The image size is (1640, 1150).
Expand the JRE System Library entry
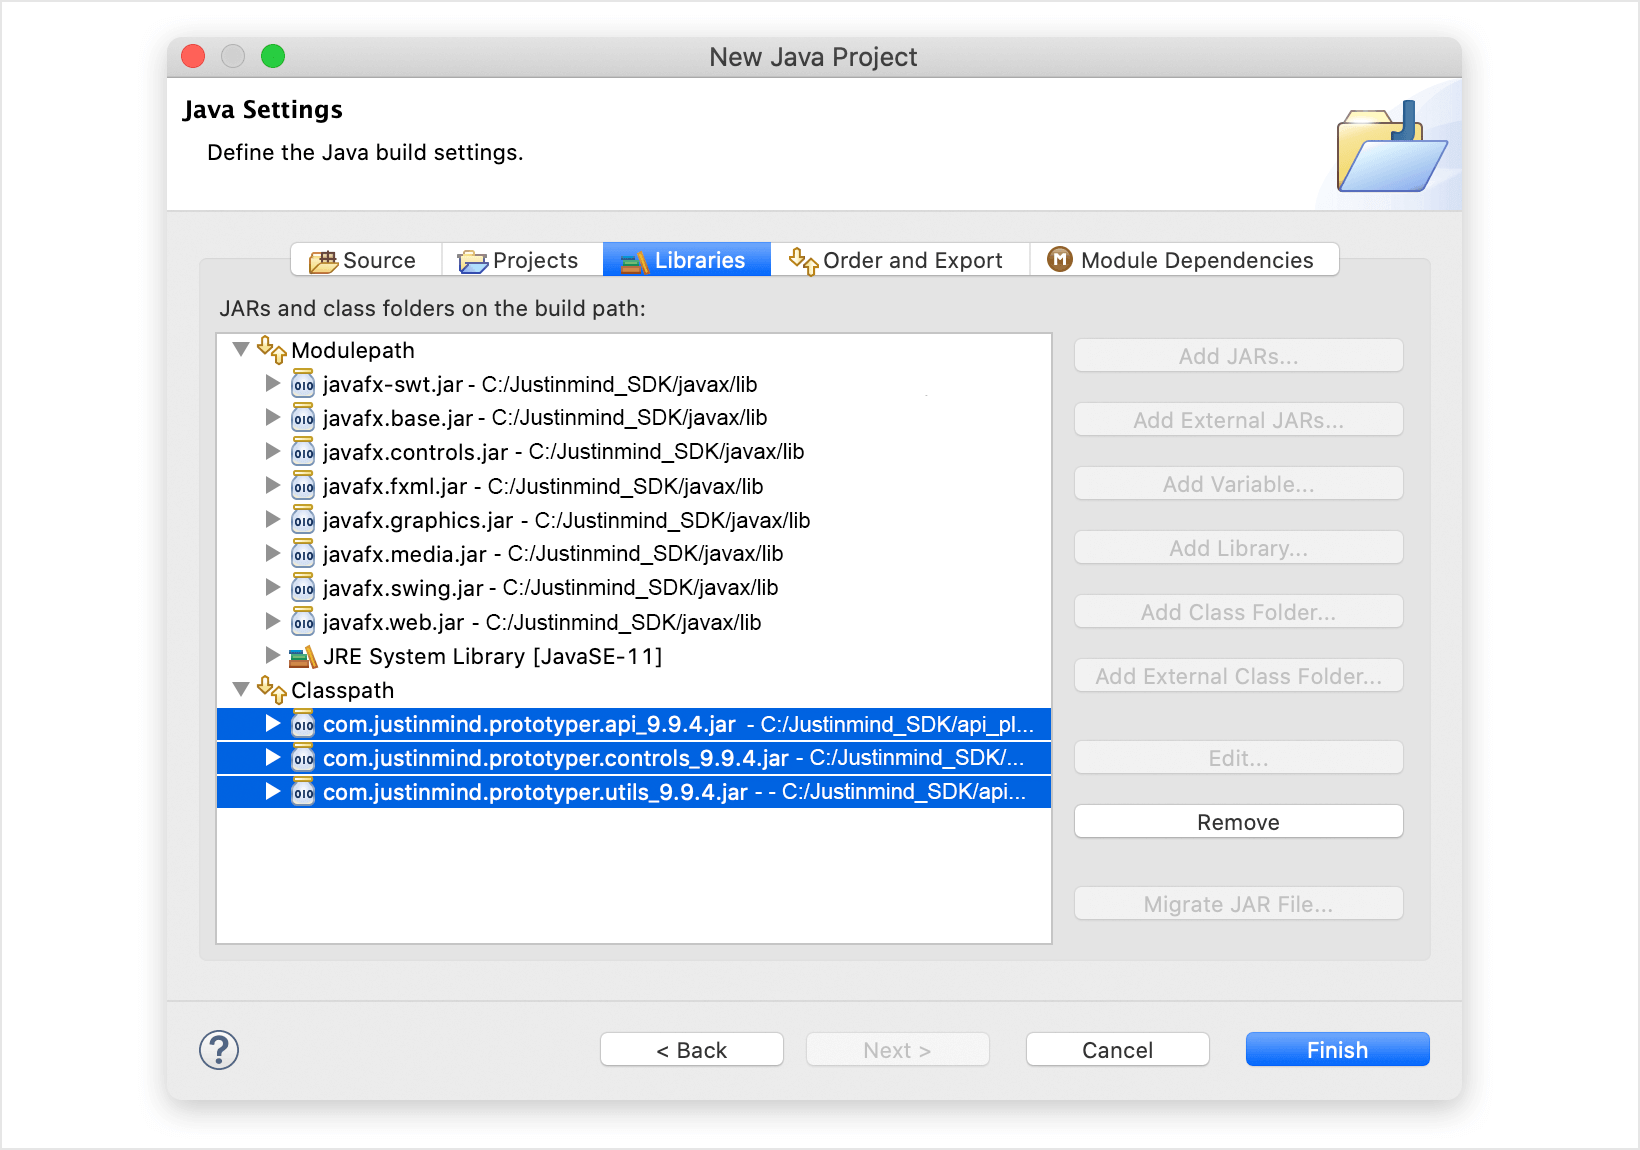[272, 655]
